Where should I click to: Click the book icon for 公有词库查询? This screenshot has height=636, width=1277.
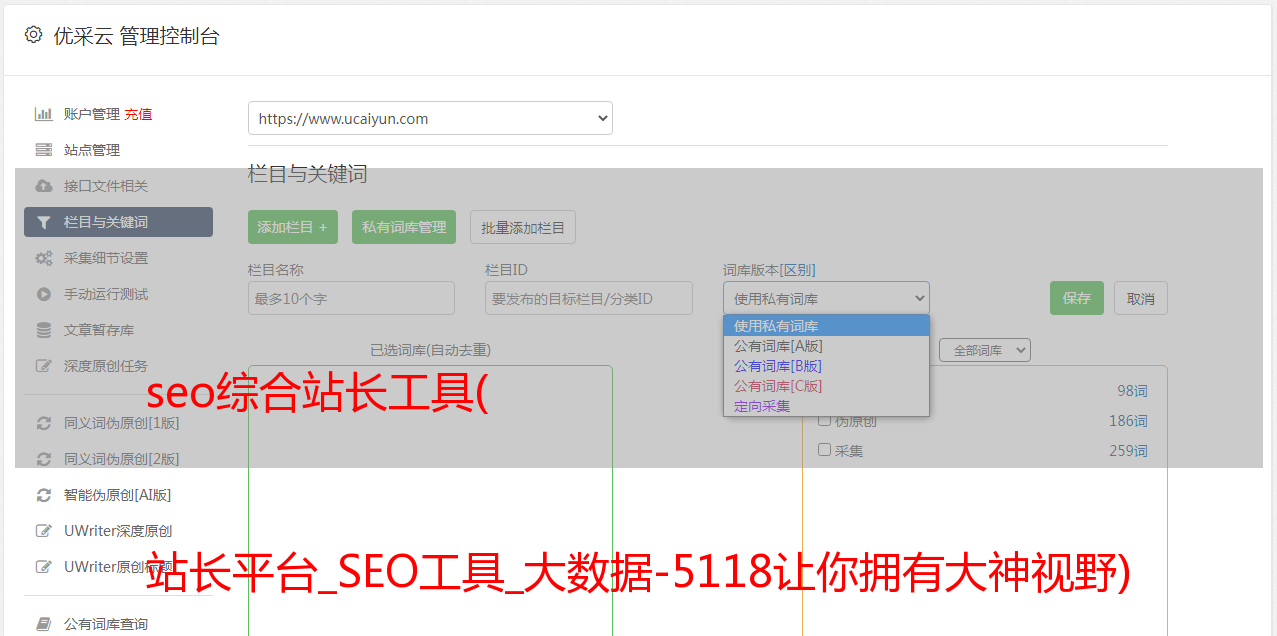click(x=44, y=624)
